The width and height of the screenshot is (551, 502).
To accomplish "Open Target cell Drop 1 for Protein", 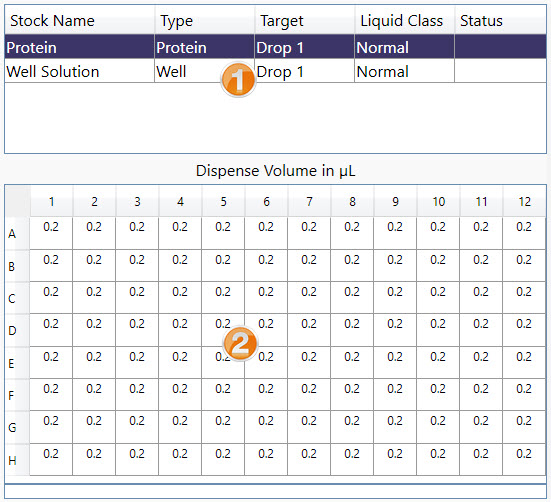I will [x=305, y=47].
